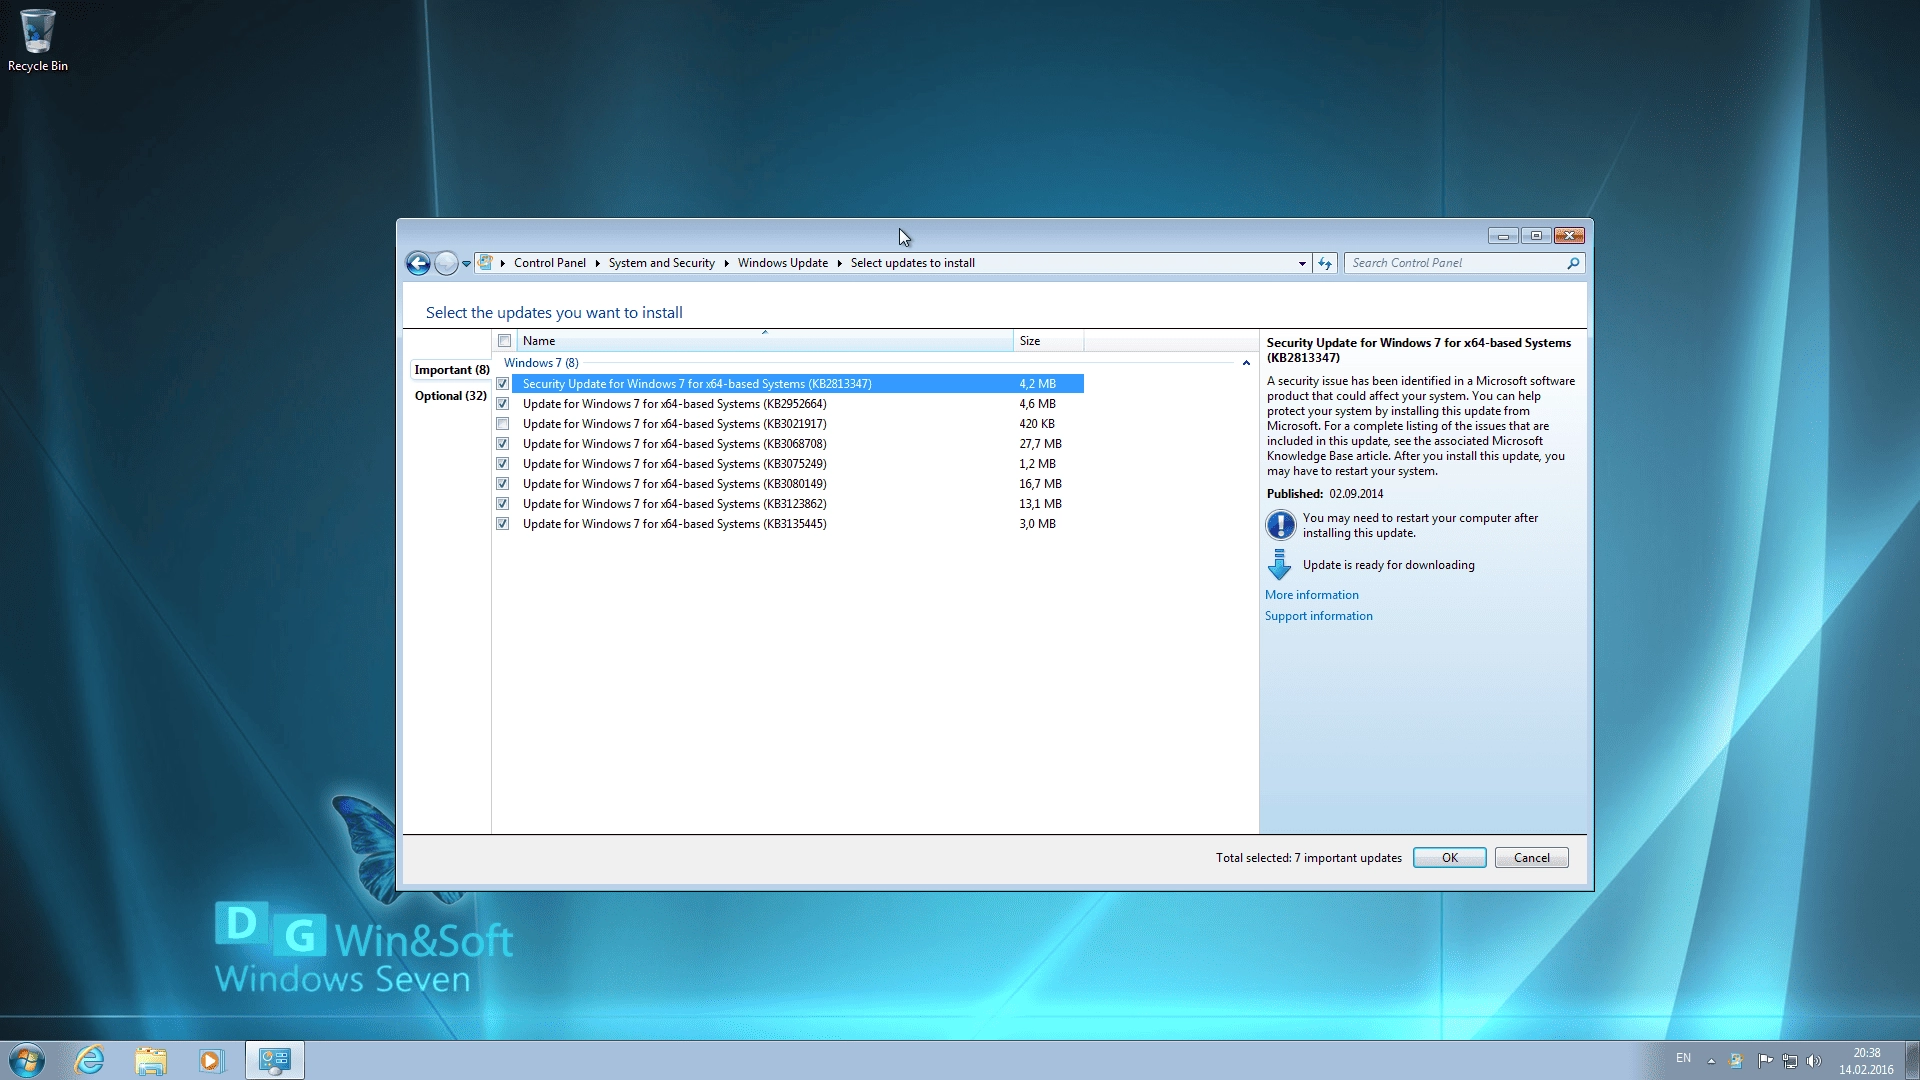This screenshot has width=1920, height=1080.
Task: Uncheck update KB3068708
Action: [503, 444]
